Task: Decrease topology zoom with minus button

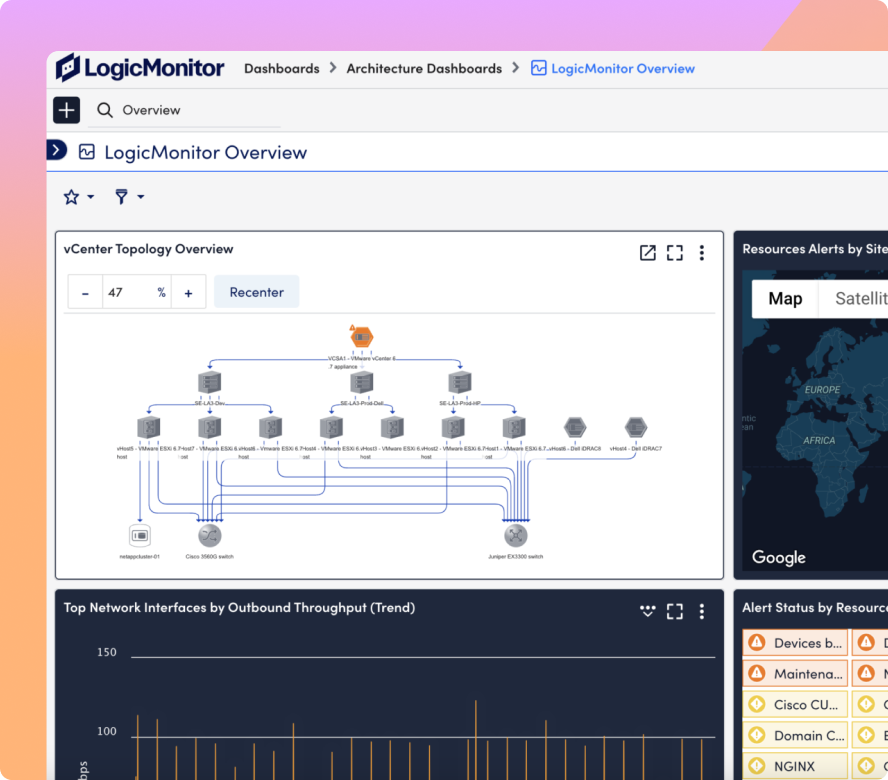Action: [85, 292]
